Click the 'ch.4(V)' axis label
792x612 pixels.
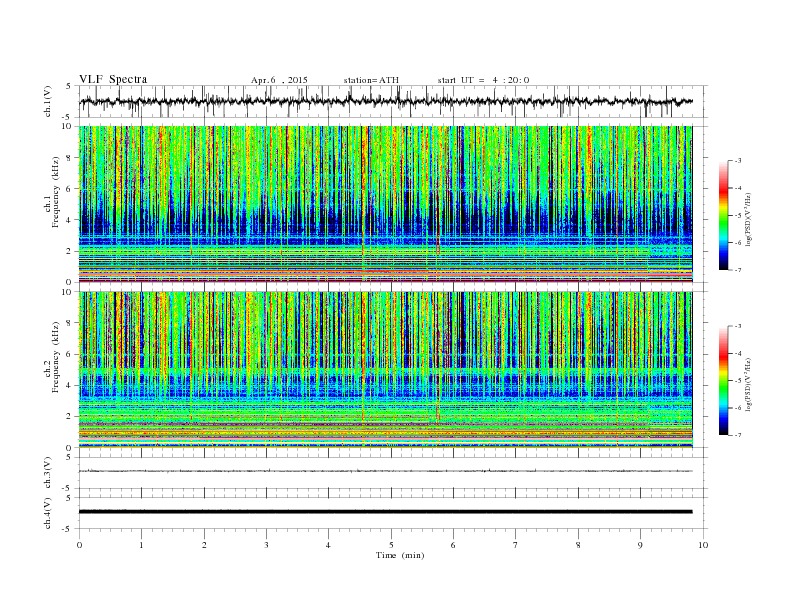tap(48, 513)
